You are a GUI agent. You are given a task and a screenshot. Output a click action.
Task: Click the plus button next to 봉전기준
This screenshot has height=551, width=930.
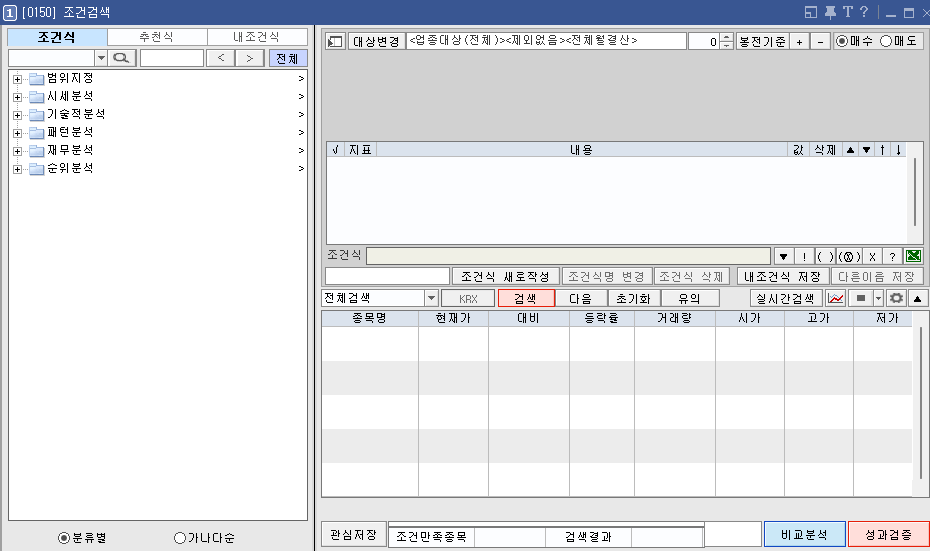(x=800, y=42)
